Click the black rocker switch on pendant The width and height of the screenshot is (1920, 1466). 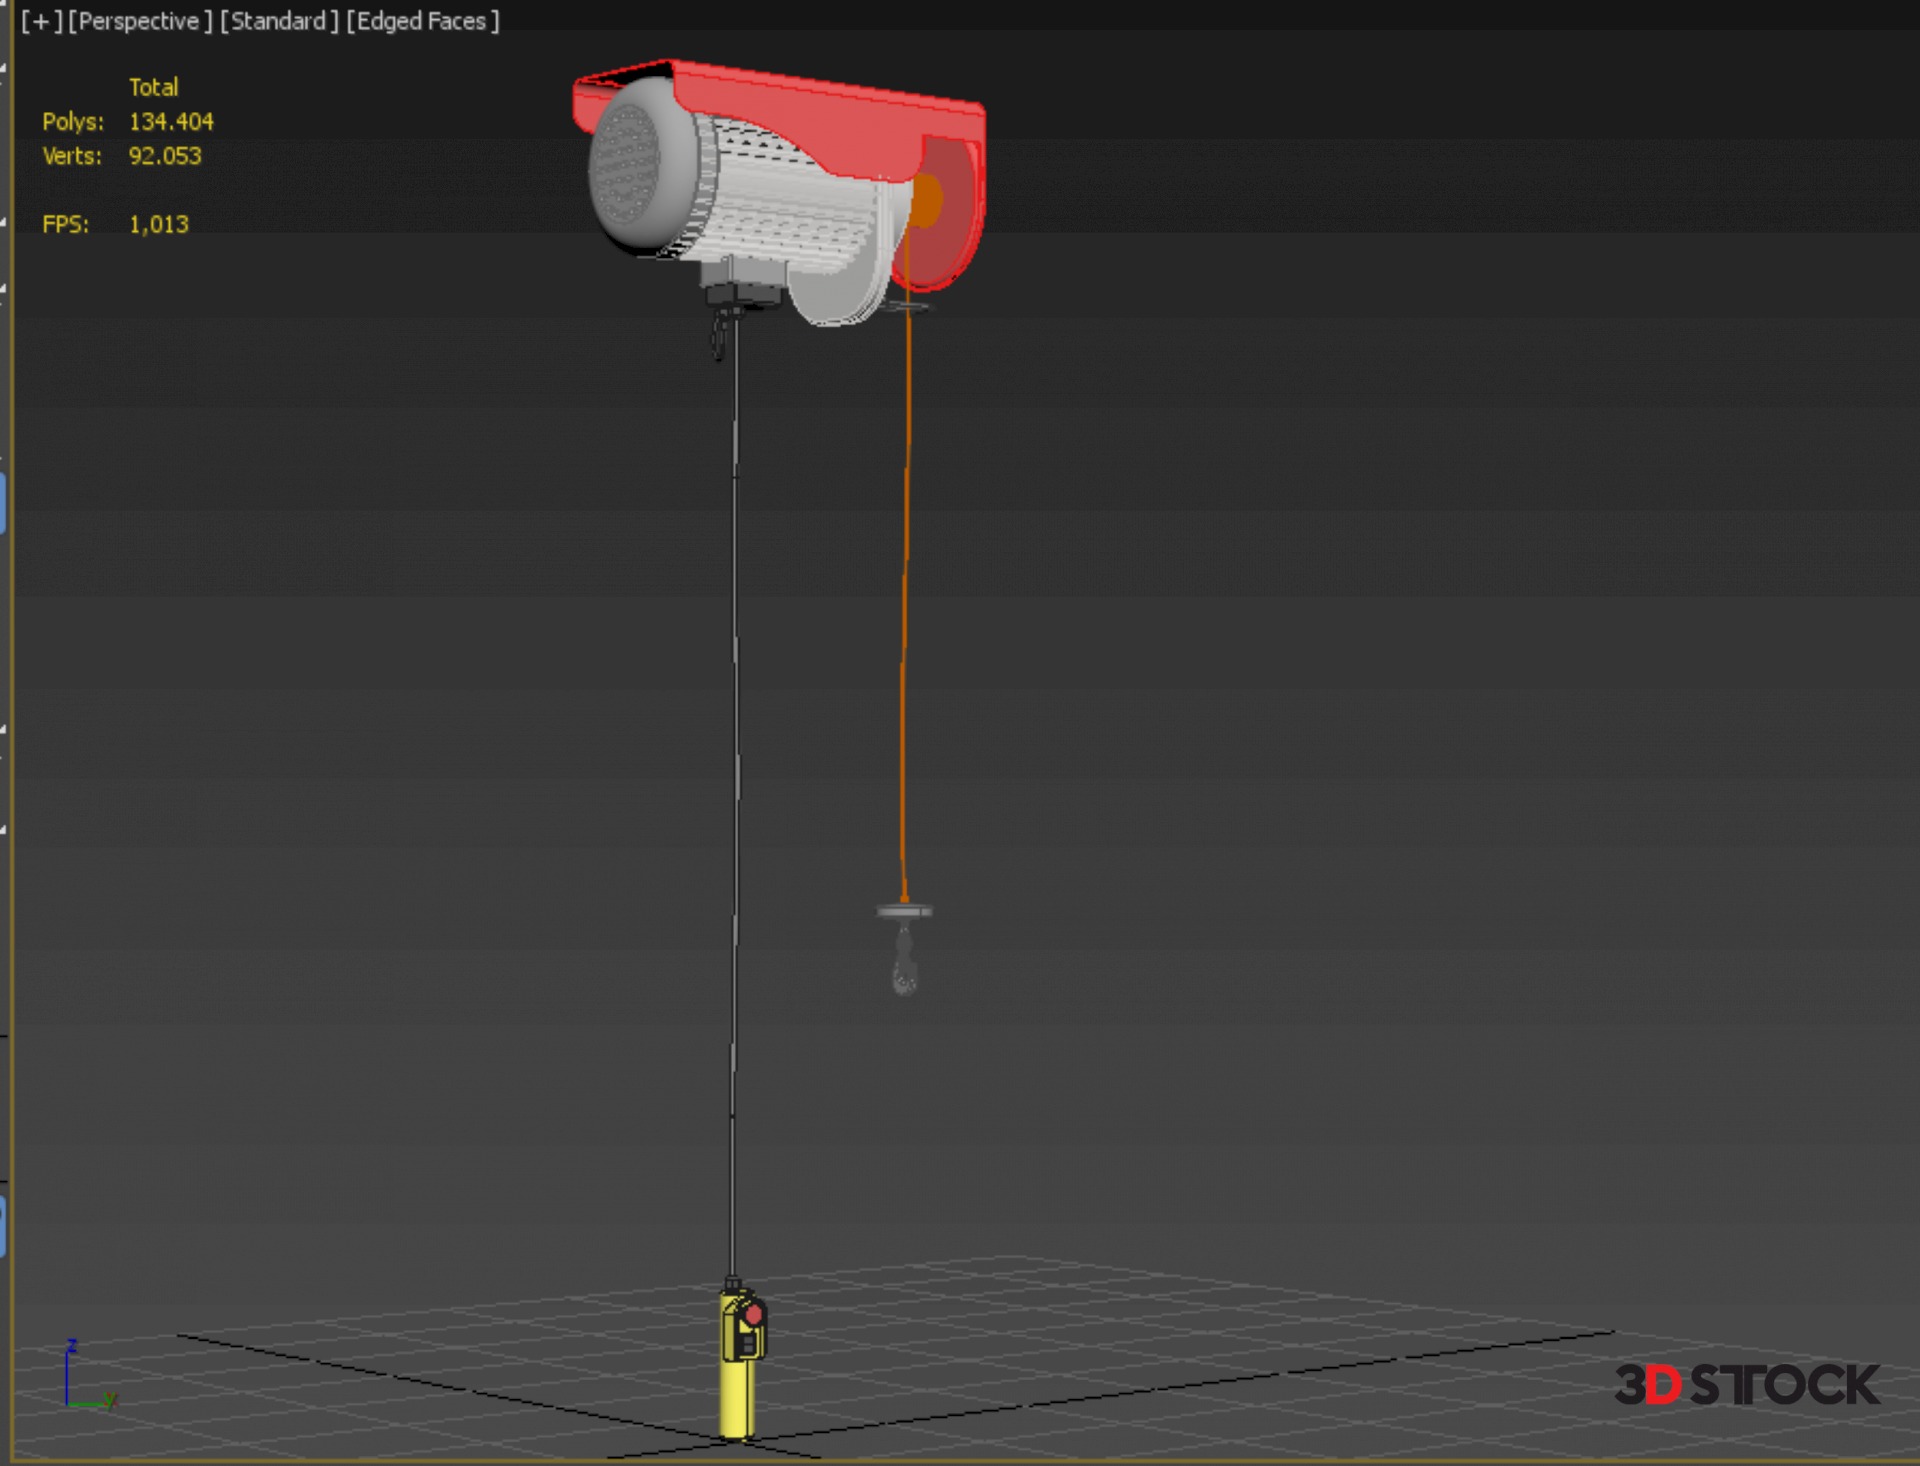746,1343
